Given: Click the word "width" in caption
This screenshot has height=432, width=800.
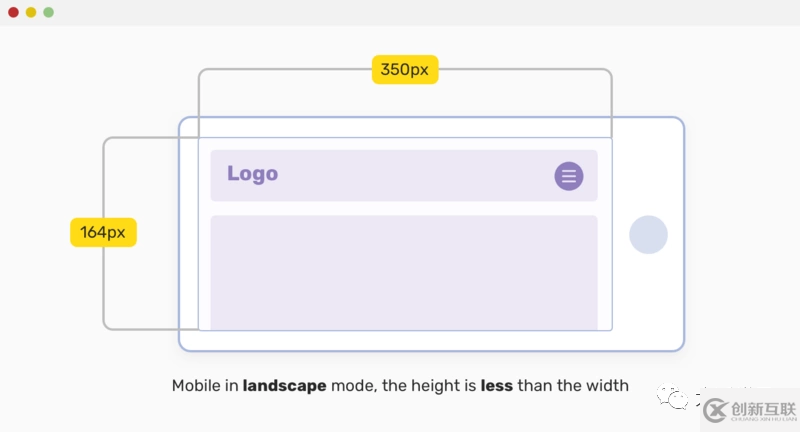Looking at the screenshot, I should coord(608,386).
